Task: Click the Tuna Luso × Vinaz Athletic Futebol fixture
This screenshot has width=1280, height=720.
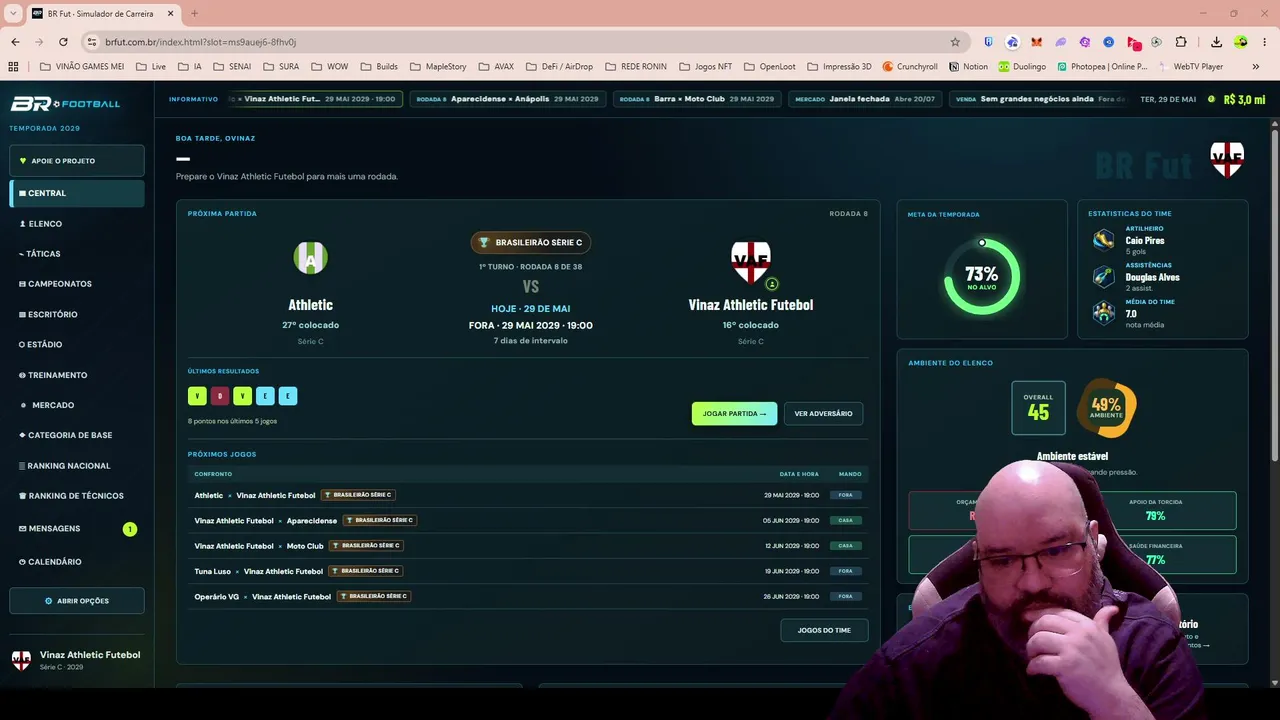Action: coord(528,571)
